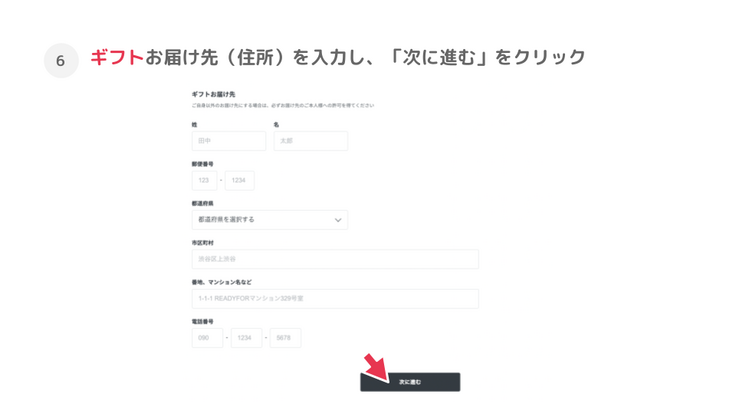Image resolution: width=736 pixels, height=414 pixels.
Task: Click the notice about permission from the recipient
Action: (283, 105)
